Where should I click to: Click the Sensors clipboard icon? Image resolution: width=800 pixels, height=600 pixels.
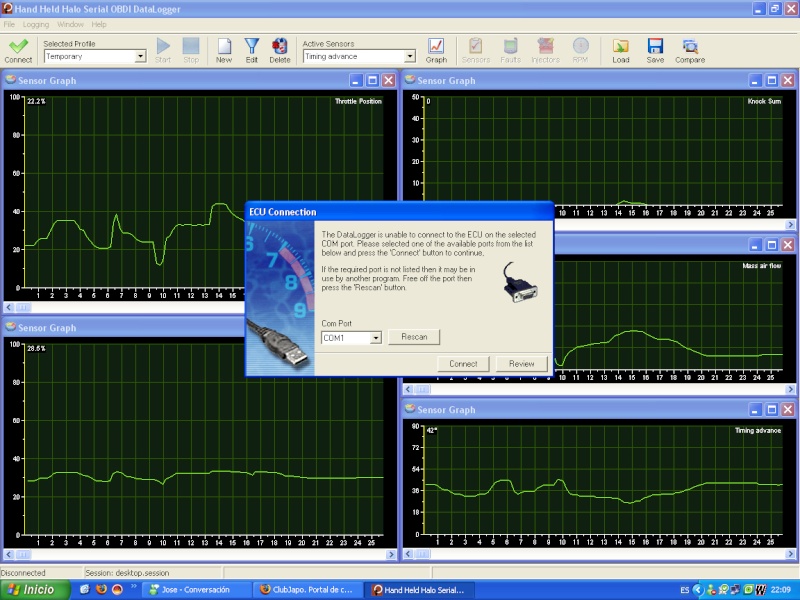pyautogui.click(x=476, y=51)
